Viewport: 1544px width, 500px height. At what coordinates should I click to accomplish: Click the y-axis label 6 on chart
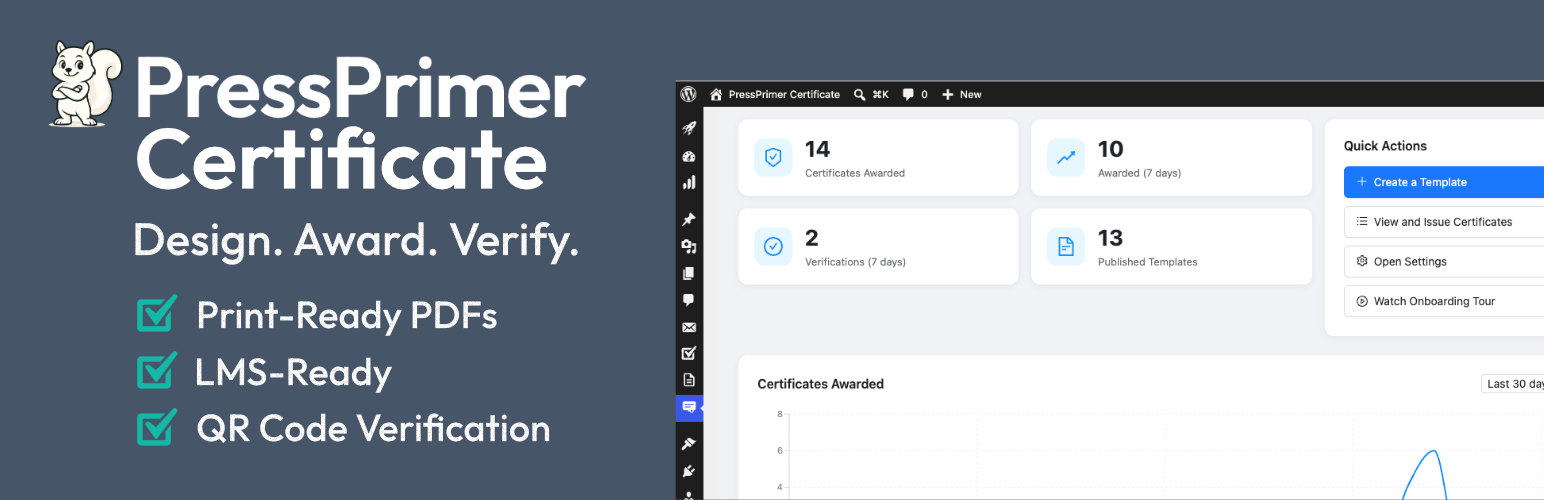coord(779,450)
